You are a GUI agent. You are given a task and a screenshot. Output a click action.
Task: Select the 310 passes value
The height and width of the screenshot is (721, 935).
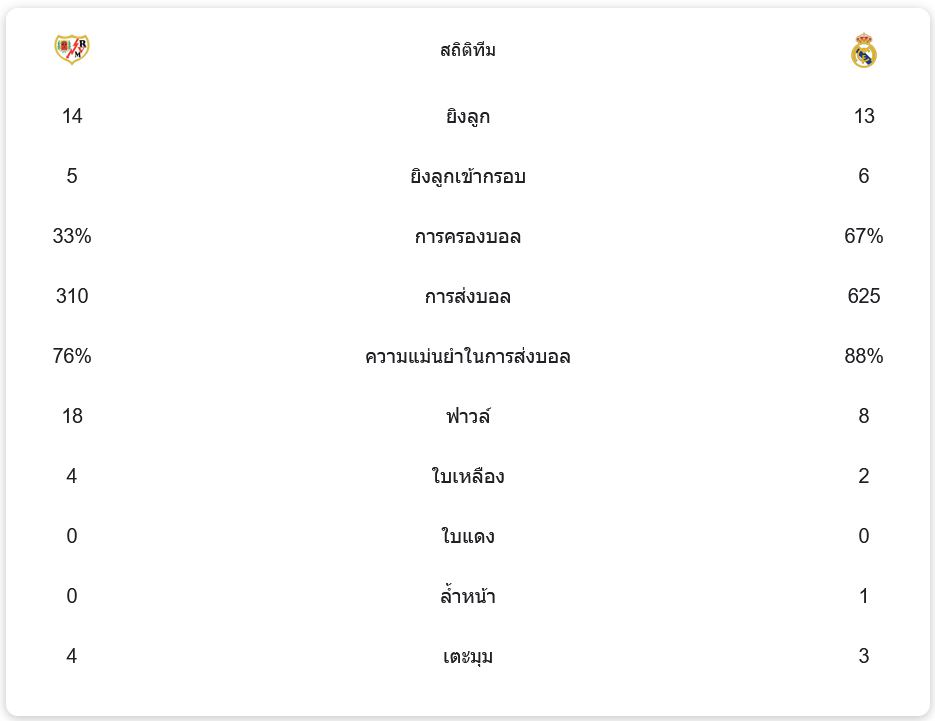[x=72, y=297]
